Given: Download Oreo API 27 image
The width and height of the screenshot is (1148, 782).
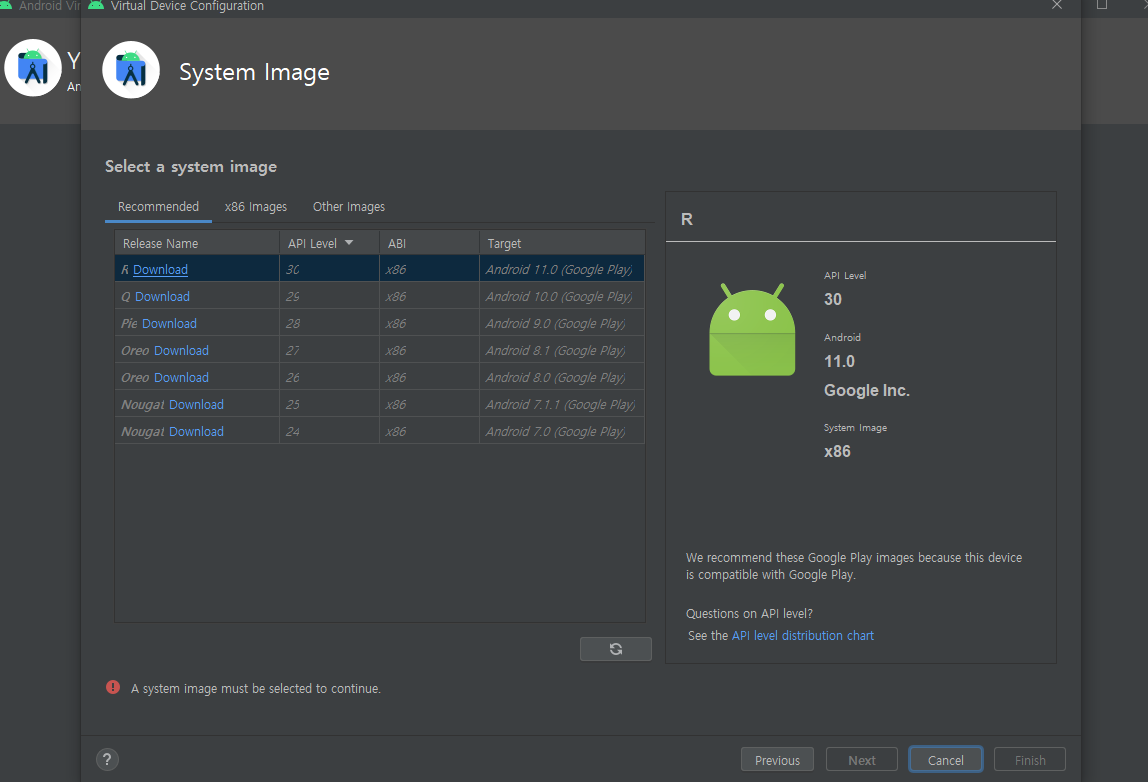Looking at the screenshot, I should [182, 351].
